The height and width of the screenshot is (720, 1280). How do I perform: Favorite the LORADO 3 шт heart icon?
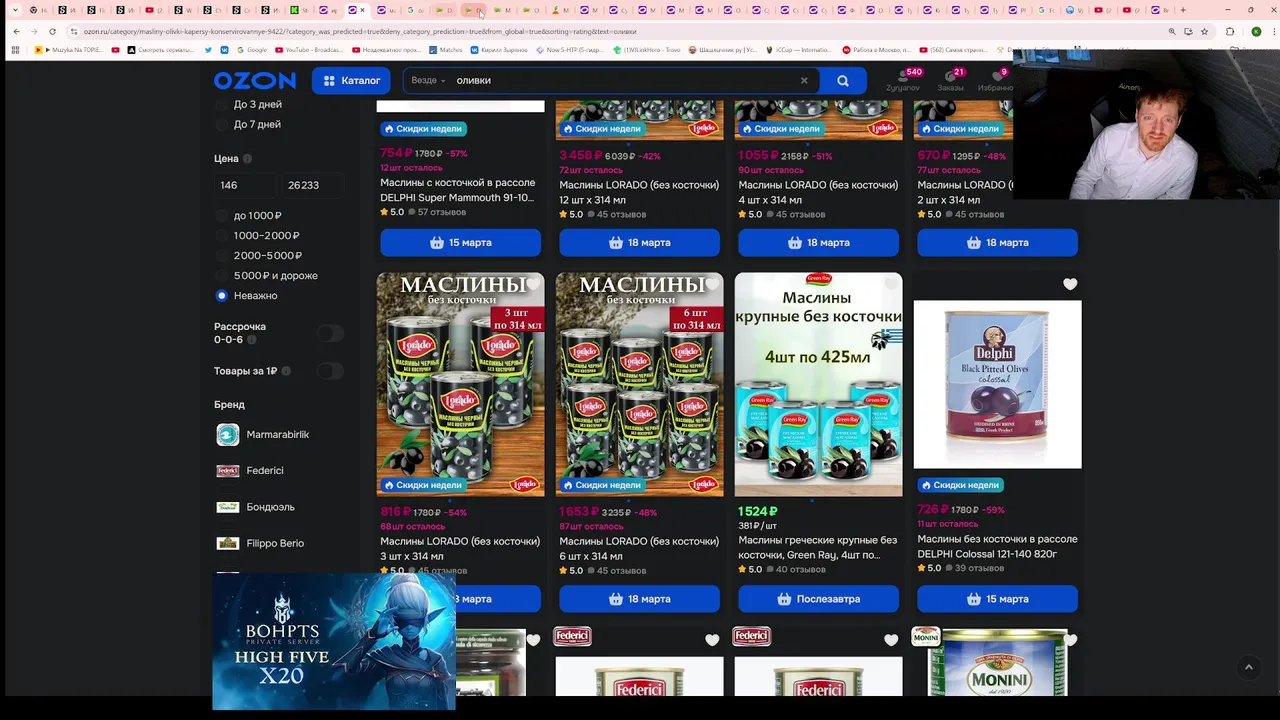click(x=533, y=284)
